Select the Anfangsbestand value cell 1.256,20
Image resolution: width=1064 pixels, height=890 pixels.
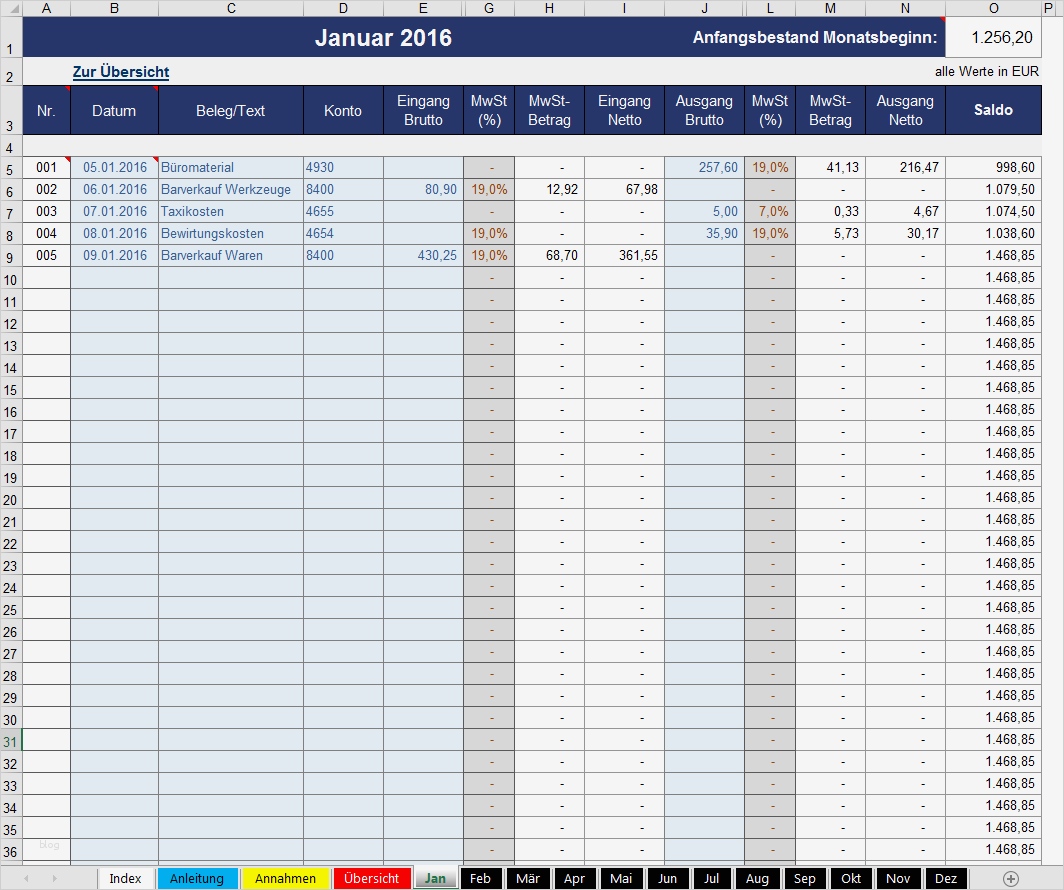(x=994, y=36)
